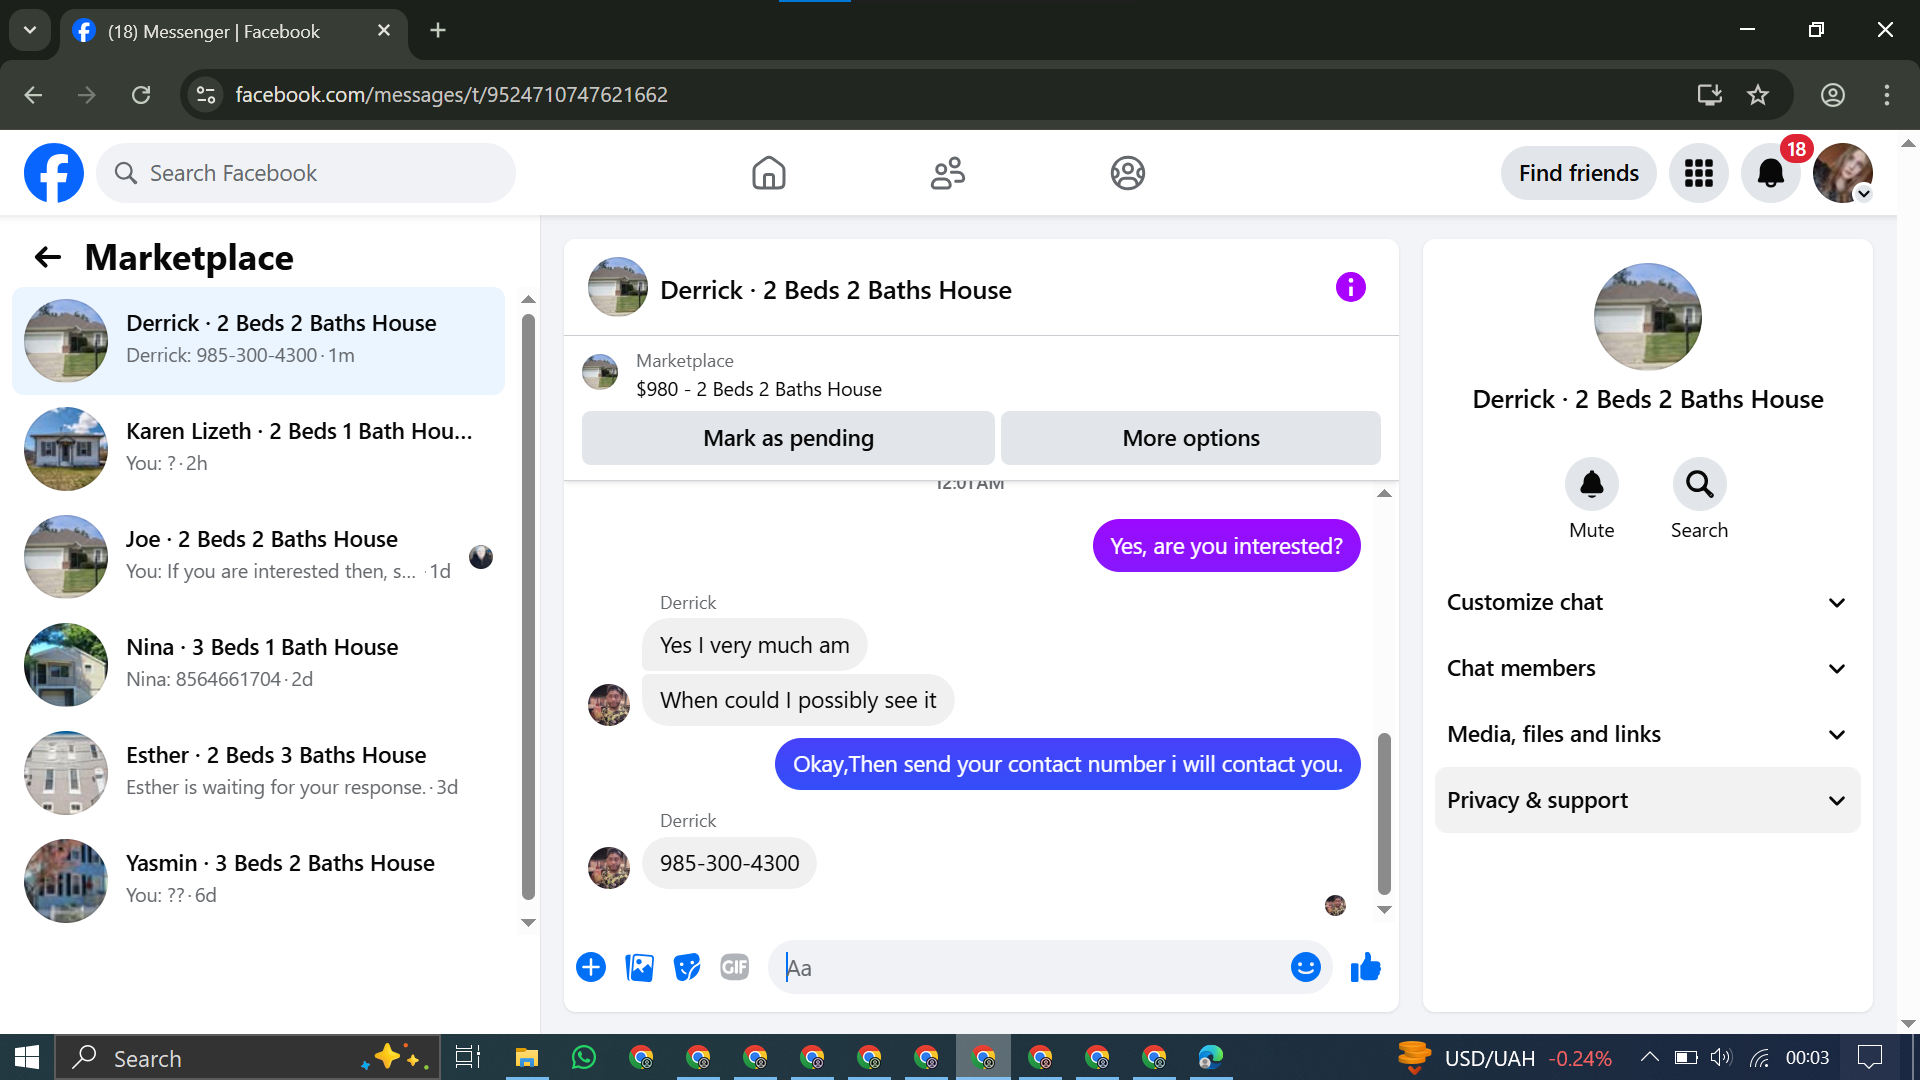This screenshot has height=1080, width=1920.
Task: Install app icon in address bar
Action: click(1709, 94)
